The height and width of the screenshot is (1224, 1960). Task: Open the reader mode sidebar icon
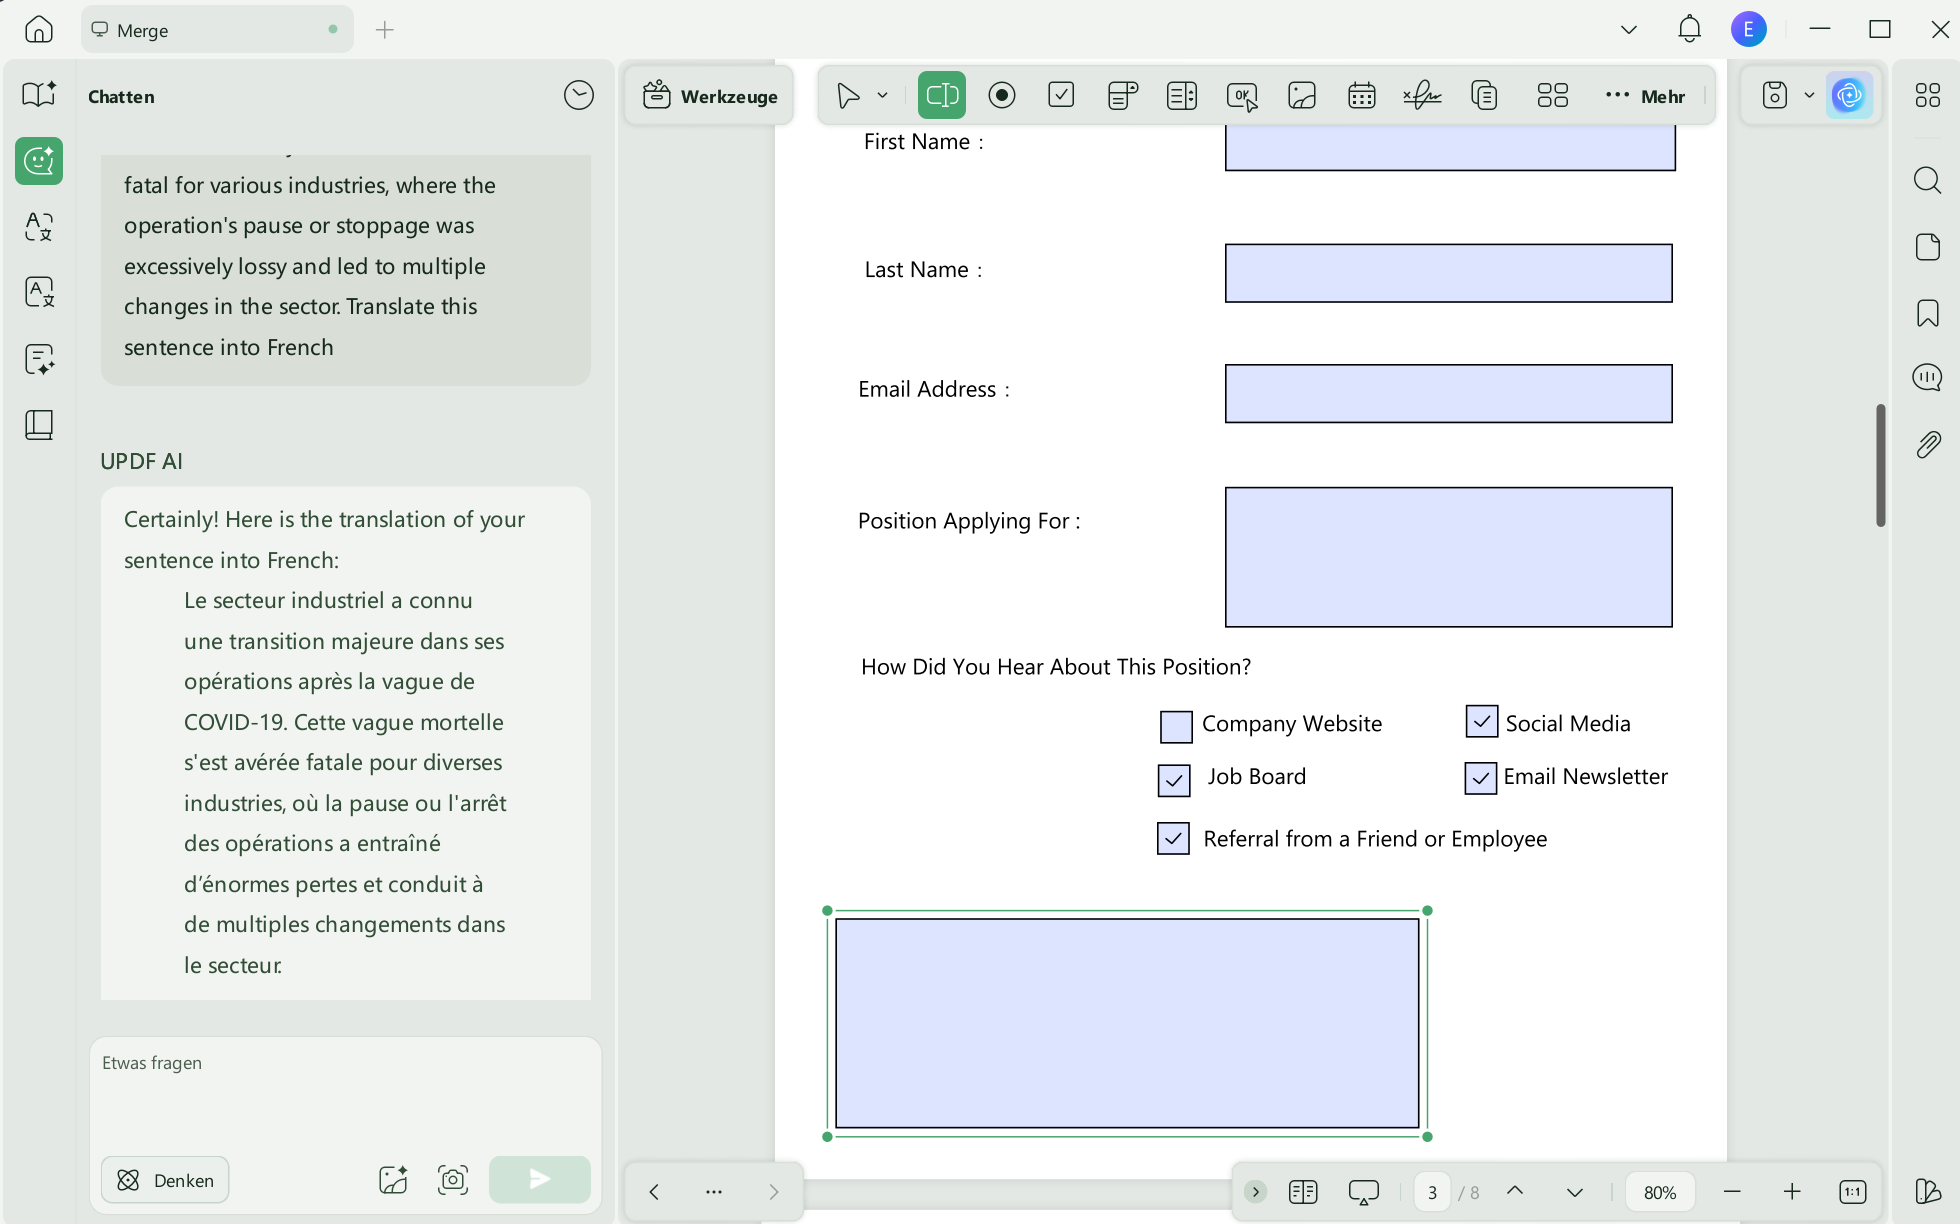point(39,94)
